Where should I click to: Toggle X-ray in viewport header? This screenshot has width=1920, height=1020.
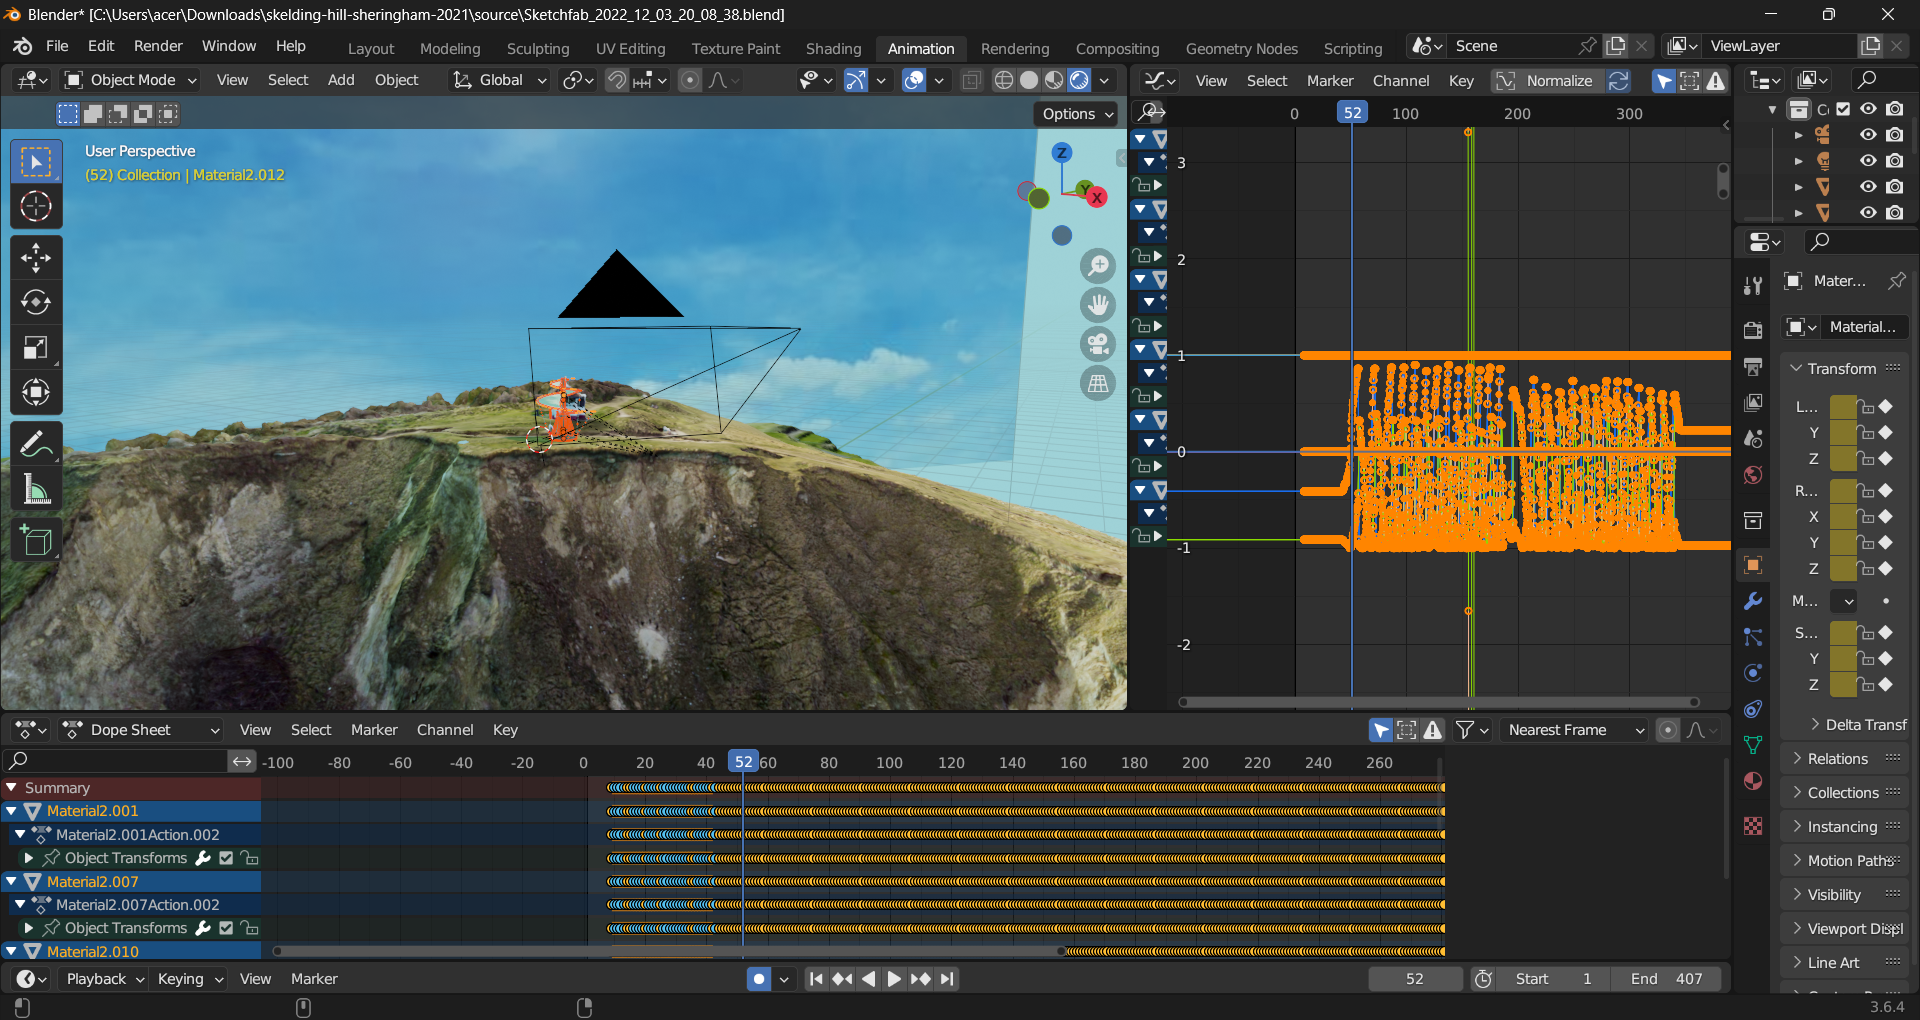pos(971,80)
